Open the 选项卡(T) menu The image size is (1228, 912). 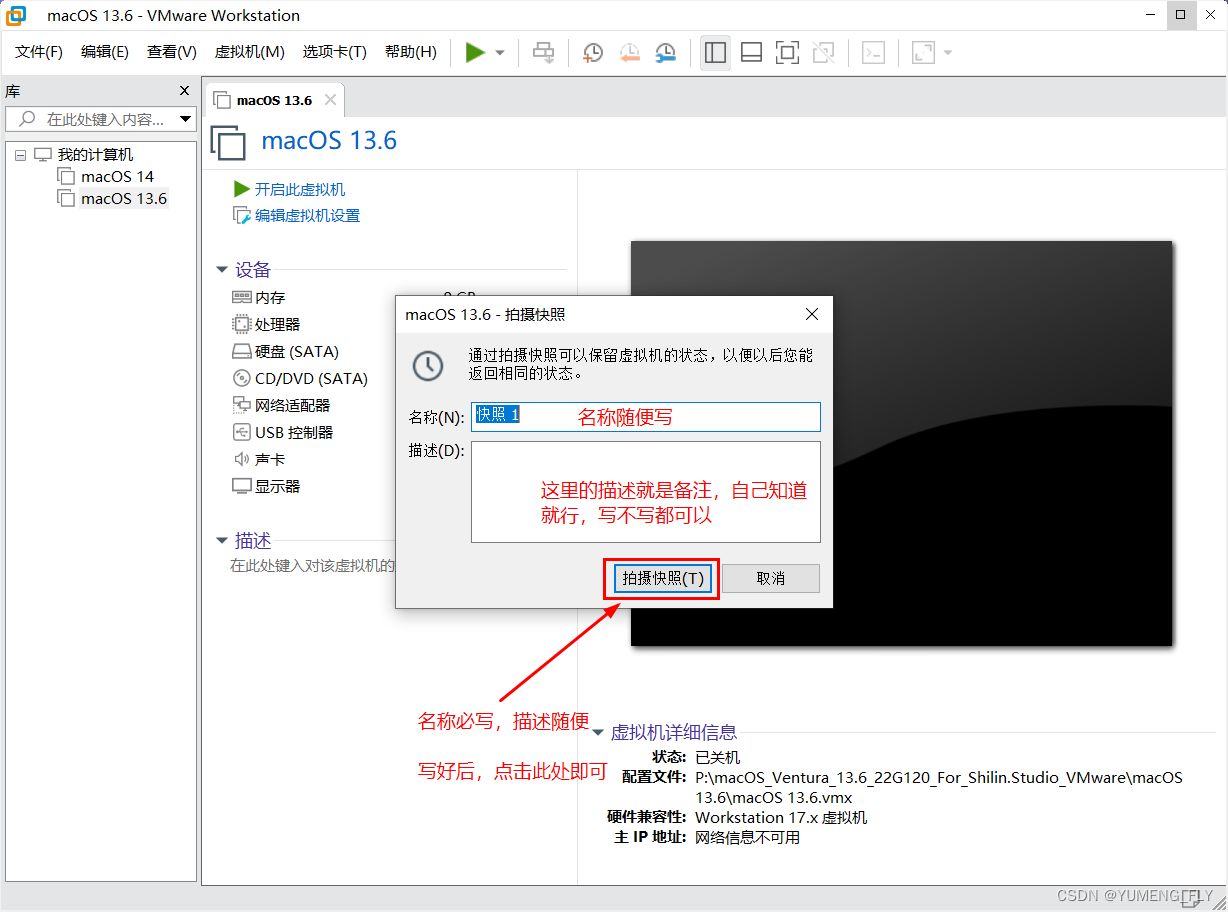coord(335,52)
